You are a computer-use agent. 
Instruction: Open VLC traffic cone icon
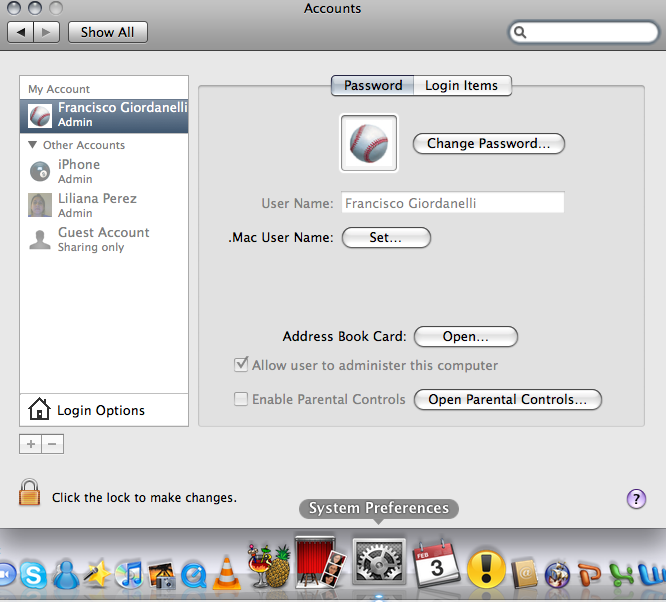click(x=226, y=573)
